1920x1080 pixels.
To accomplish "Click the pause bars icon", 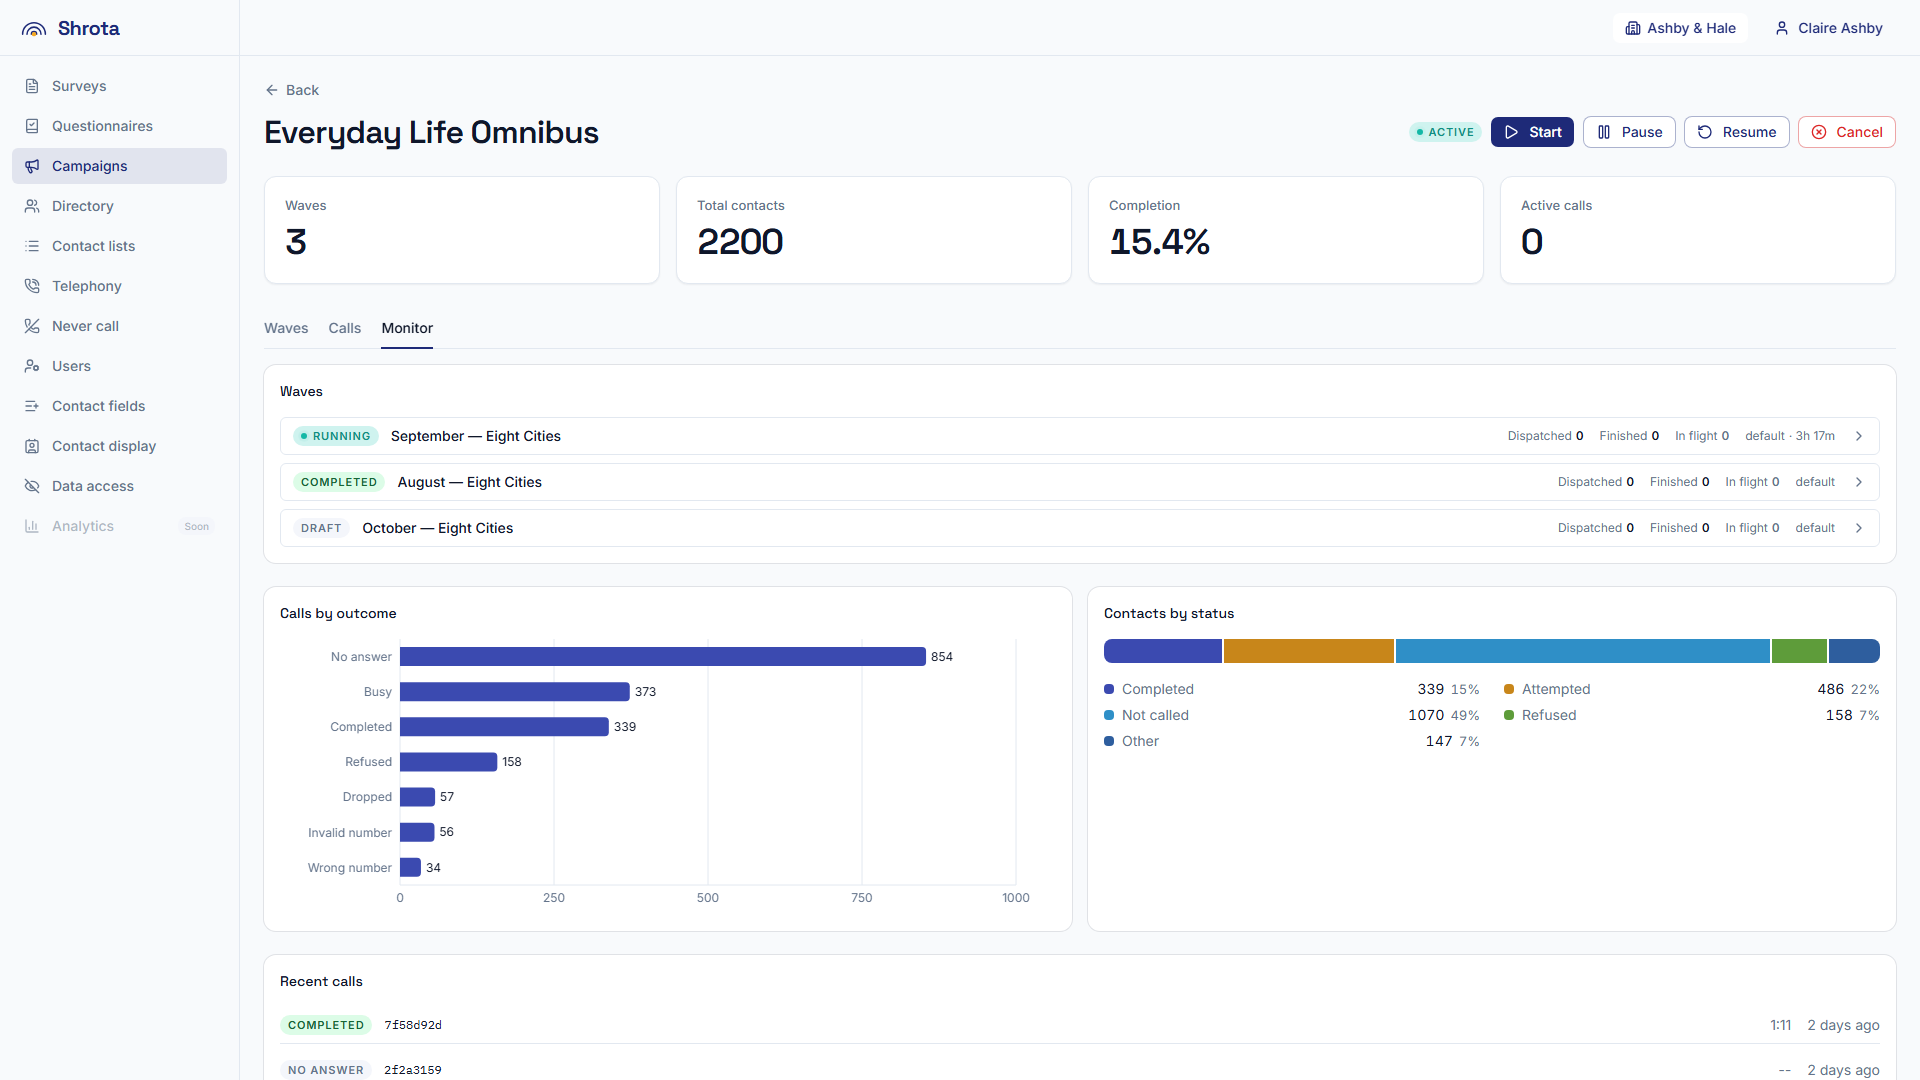I will tap(1604, 132).
